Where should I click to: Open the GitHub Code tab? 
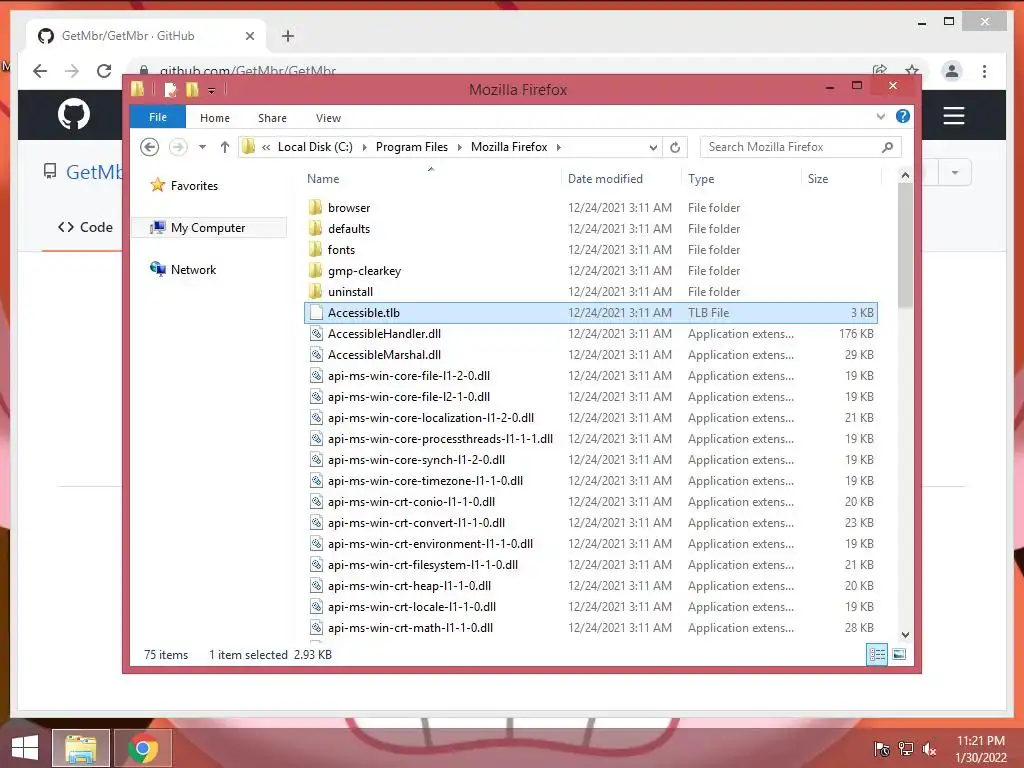[x=86, y=227]
